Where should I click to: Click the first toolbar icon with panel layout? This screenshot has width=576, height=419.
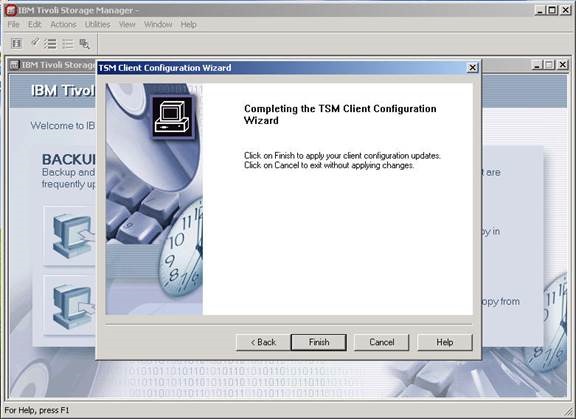17,44
